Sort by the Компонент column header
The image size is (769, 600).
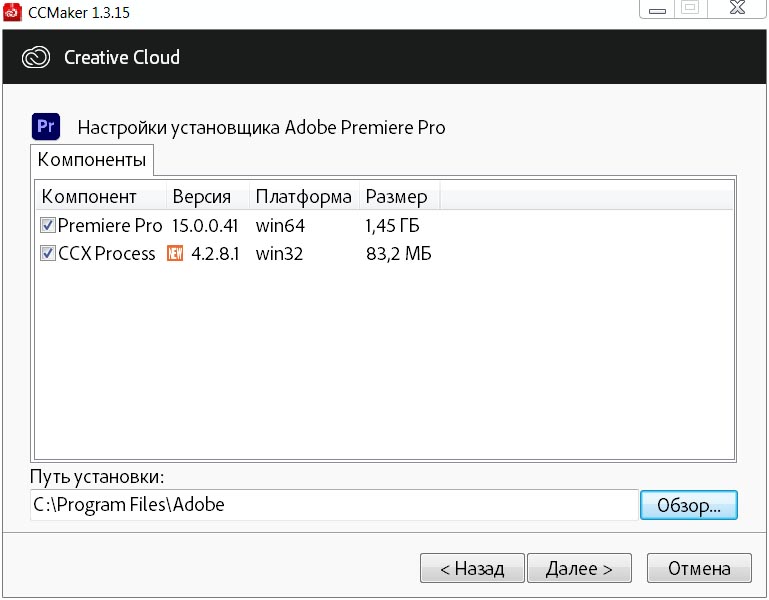coord(100,196)
